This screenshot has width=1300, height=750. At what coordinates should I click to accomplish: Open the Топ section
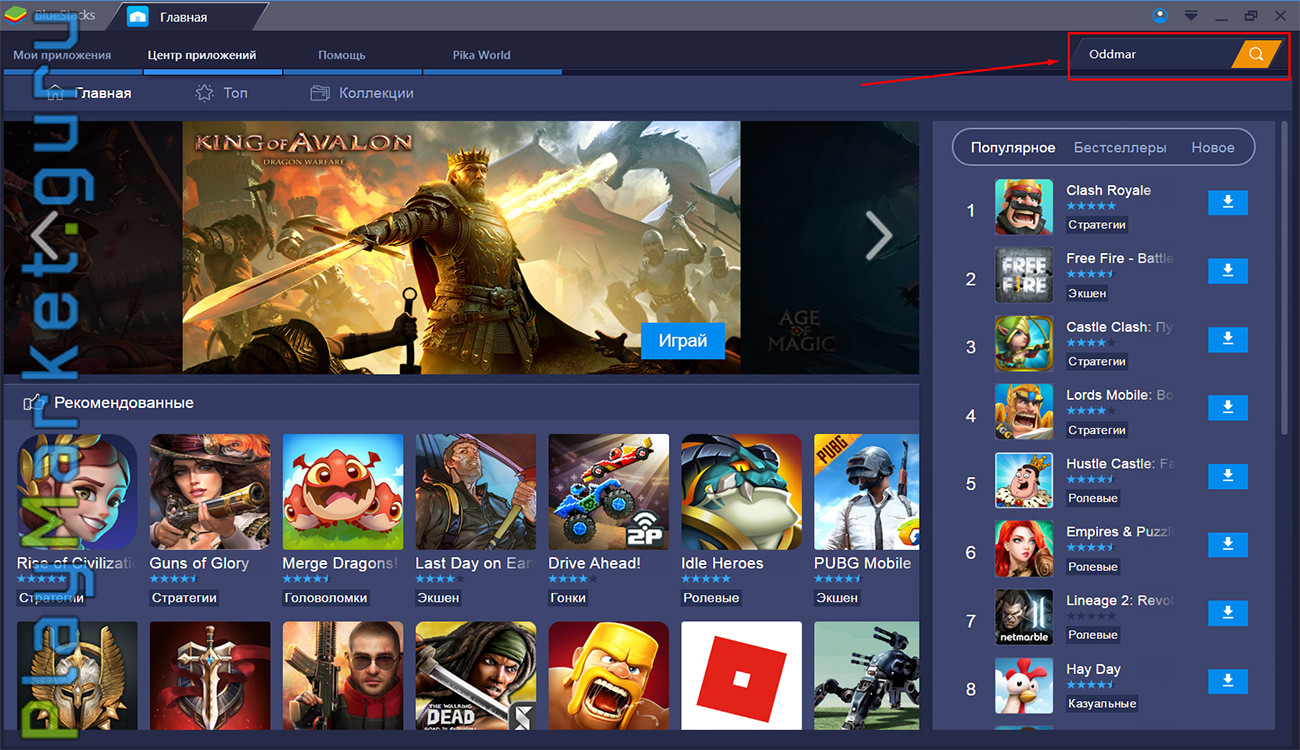[x=222, y=93]
